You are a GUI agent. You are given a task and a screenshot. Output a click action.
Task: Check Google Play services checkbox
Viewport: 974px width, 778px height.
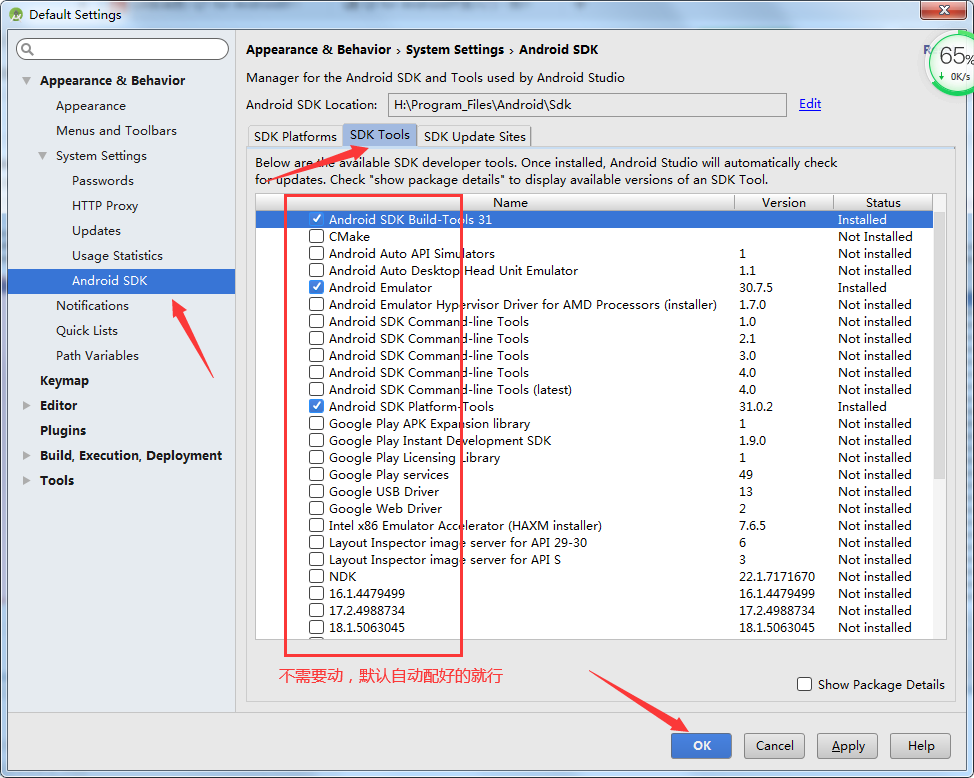click(x=316, y=474)
